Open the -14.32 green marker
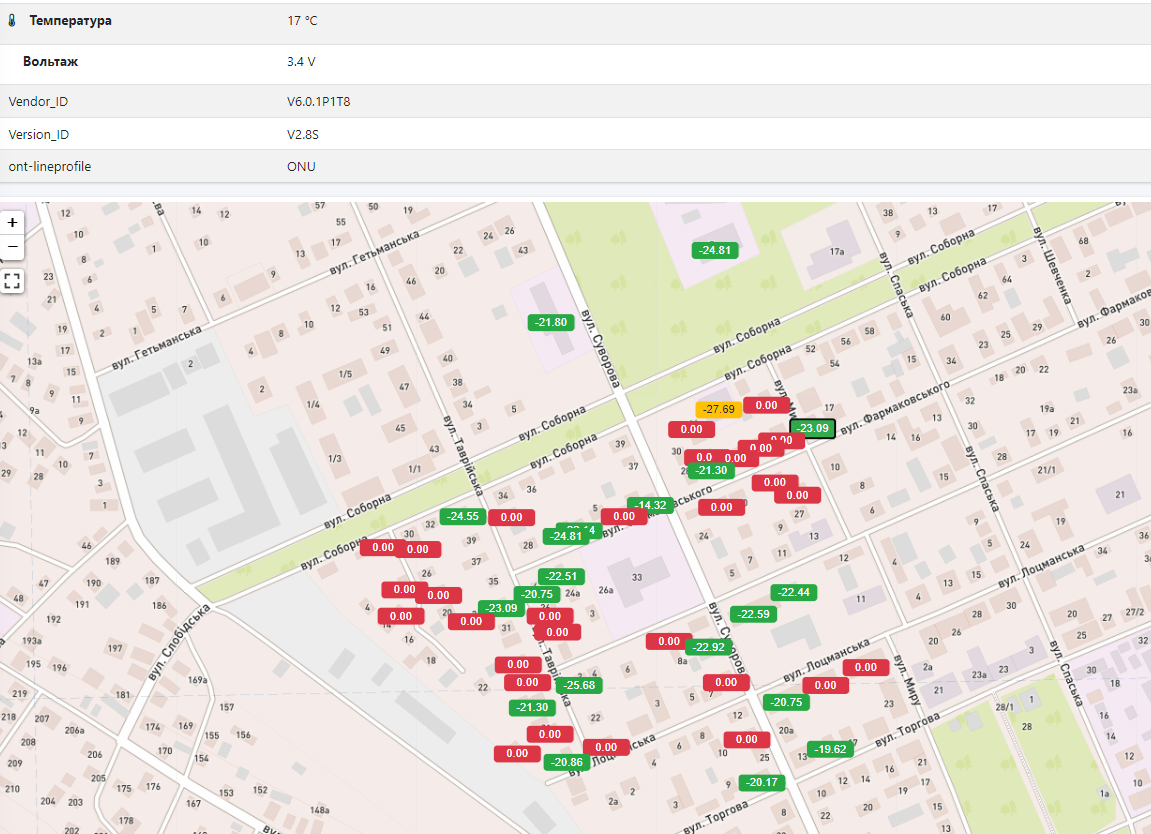 click(652, 505)
